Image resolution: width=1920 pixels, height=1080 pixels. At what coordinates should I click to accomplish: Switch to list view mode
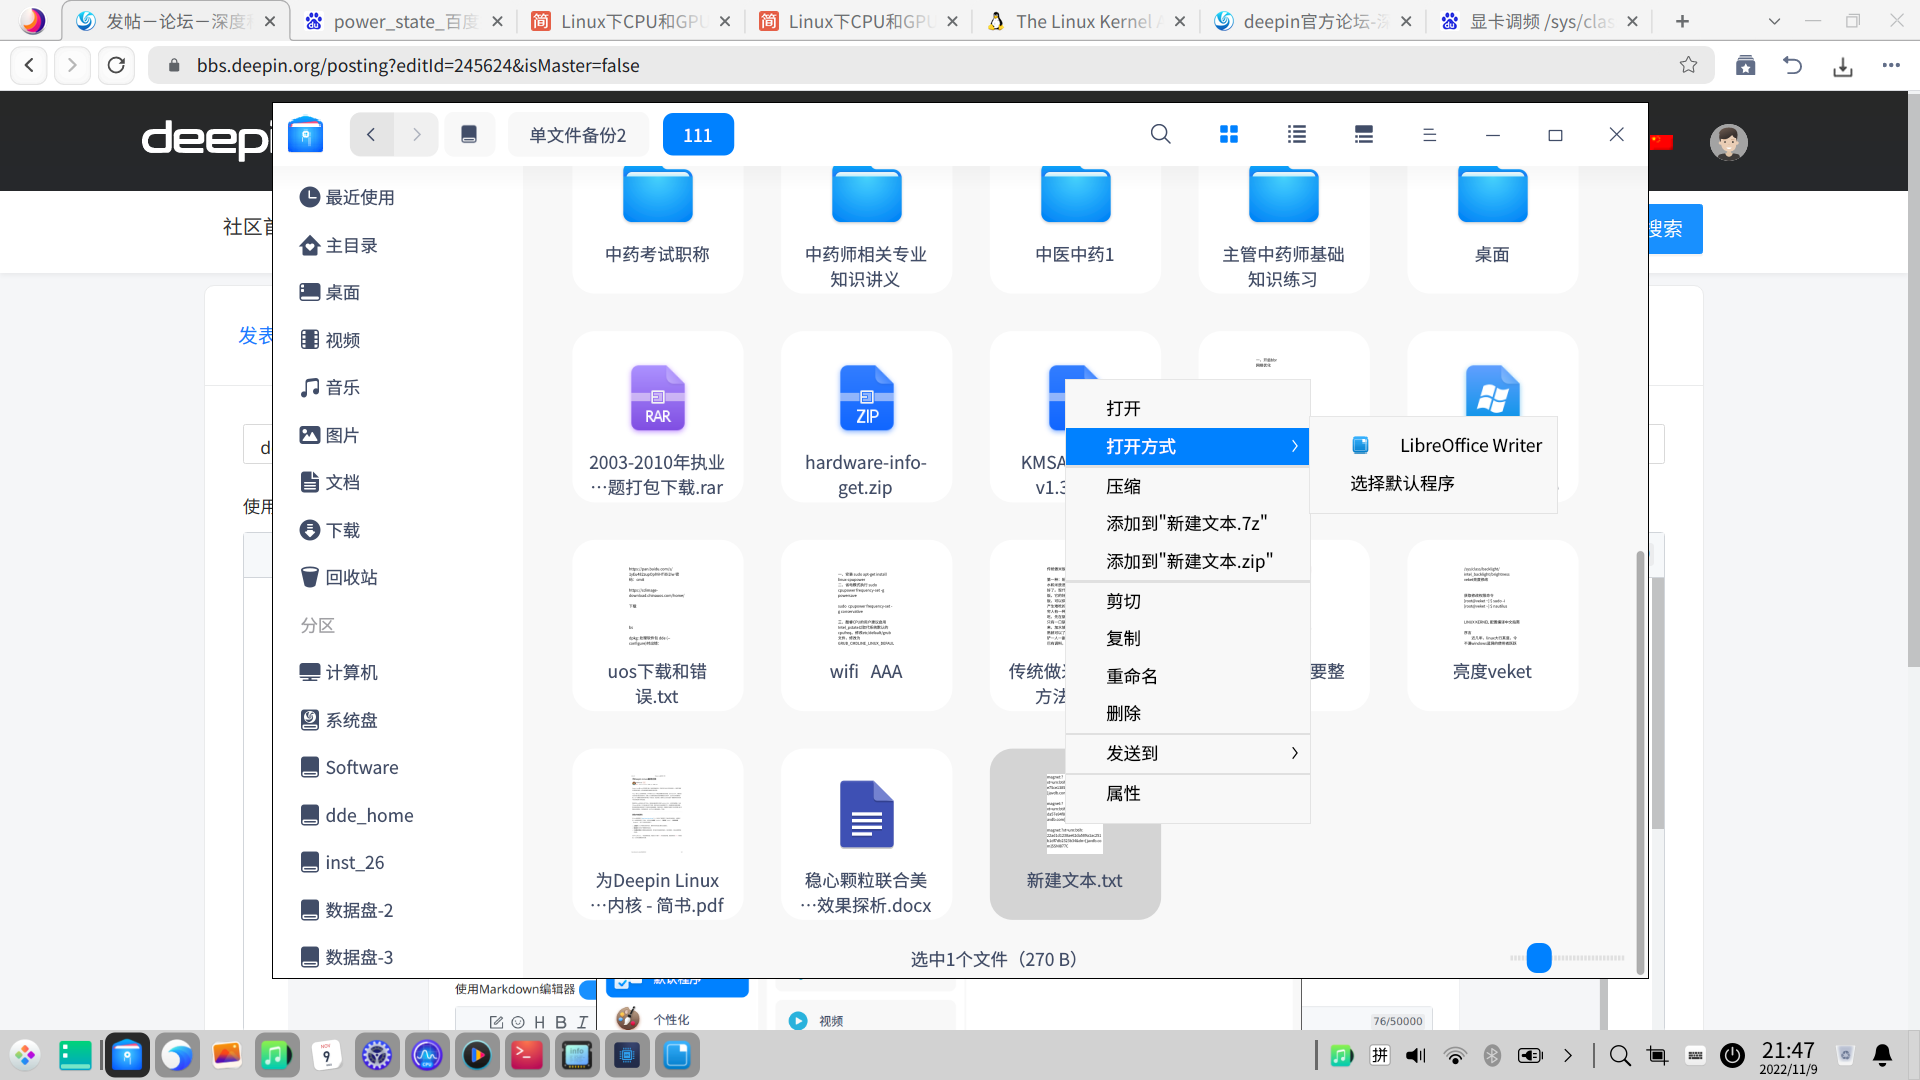pyautogui.click(x=1297, y=134)
